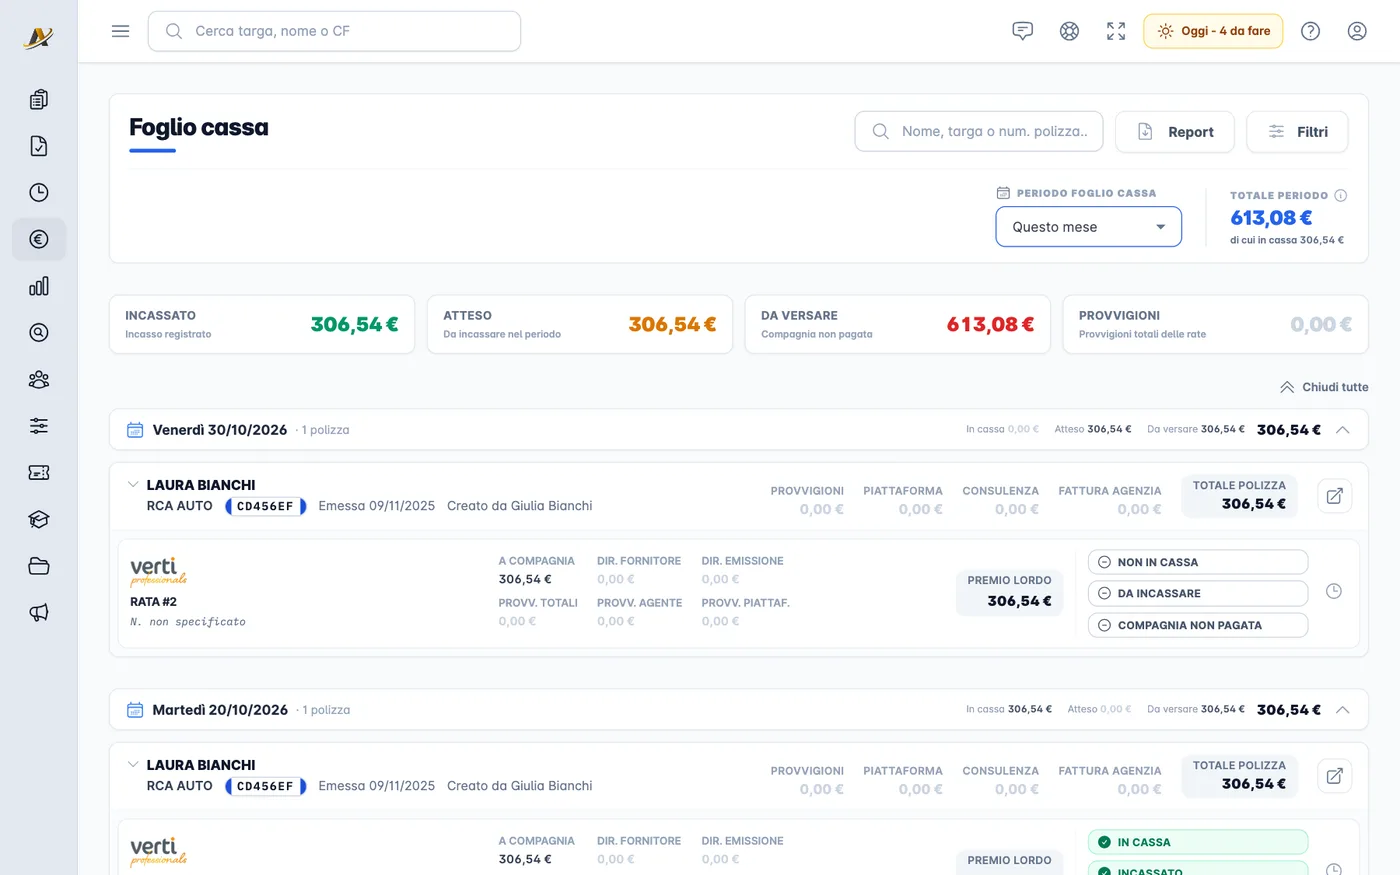Click the Incassato summary card
This screenshot has width=1400, height=875.
point(262,324)
